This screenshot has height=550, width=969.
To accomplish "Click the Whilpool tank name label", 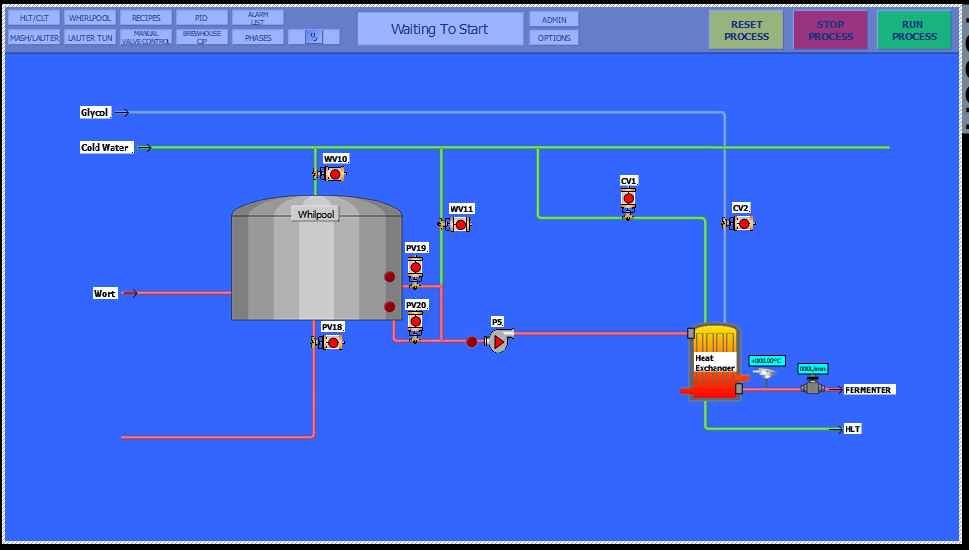I will (x=316, y=214).
